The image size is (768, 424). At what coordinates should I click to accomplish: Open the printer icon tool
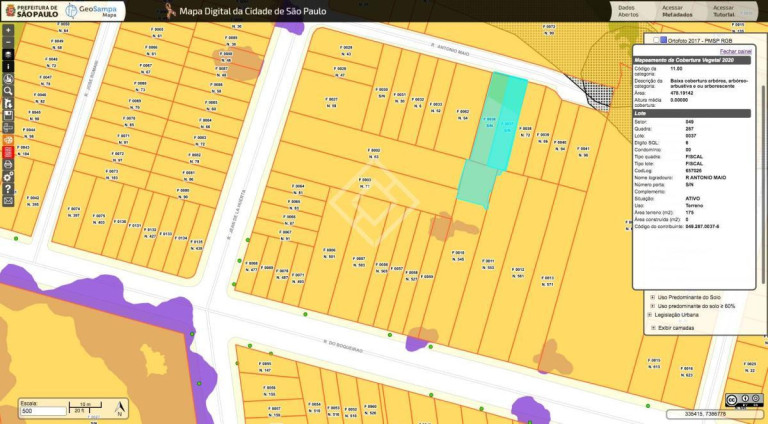(8, 164)
